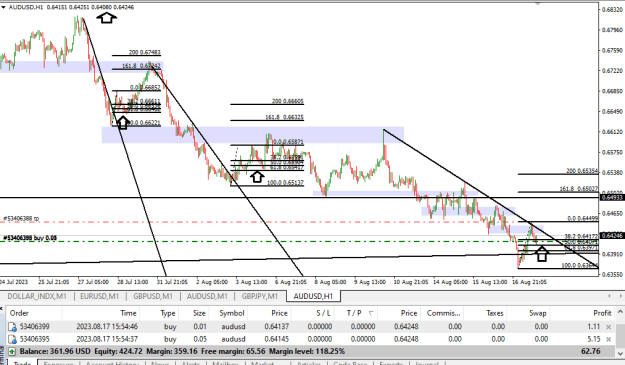Select the open time 2023.08.17 15:54:46
The image size is (625, 365).
click(107, 327)
